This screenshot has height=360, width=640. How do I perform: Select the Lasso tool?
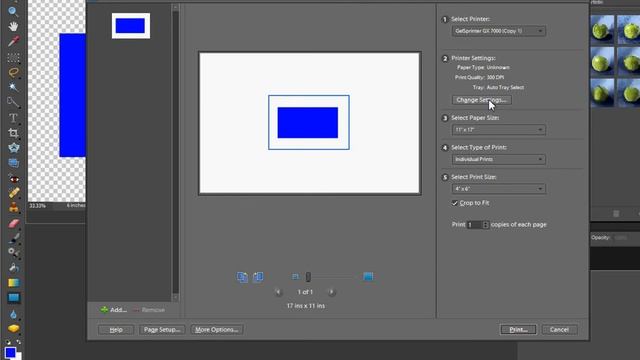click(13, 73)
